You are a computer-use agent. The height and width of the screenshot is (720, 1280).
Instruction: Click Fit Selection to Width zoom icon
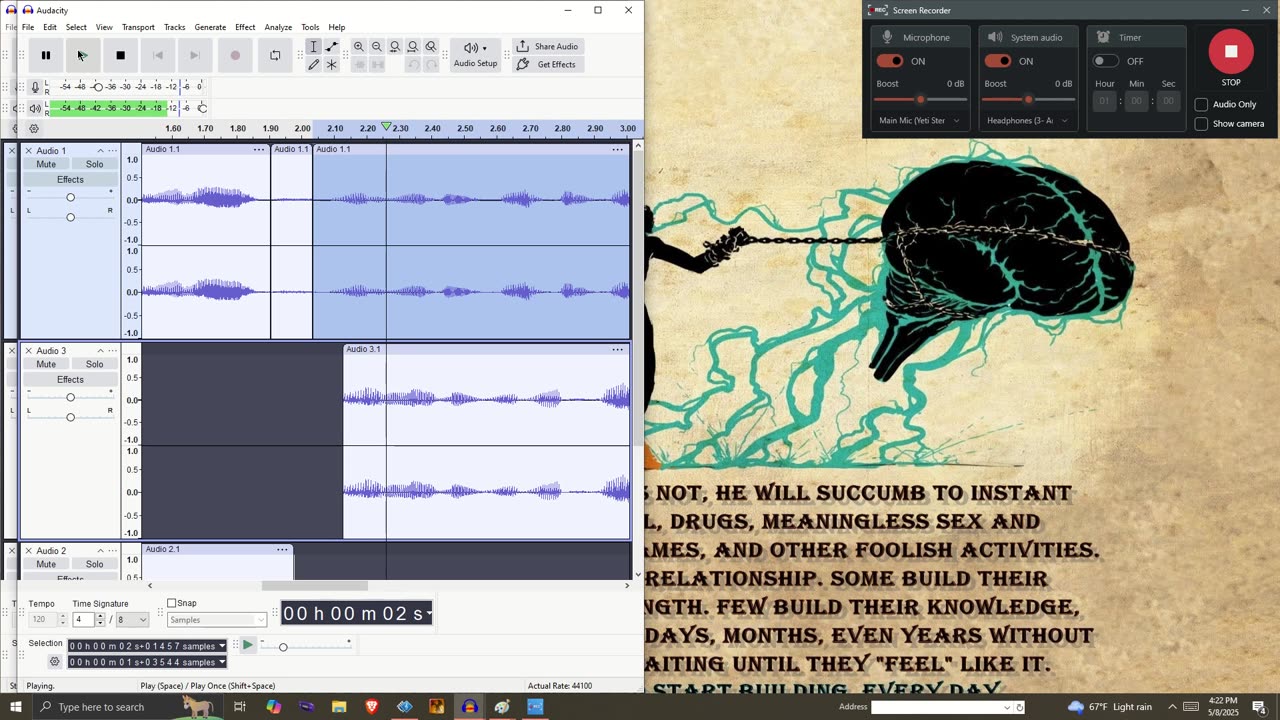coord(395,47)
